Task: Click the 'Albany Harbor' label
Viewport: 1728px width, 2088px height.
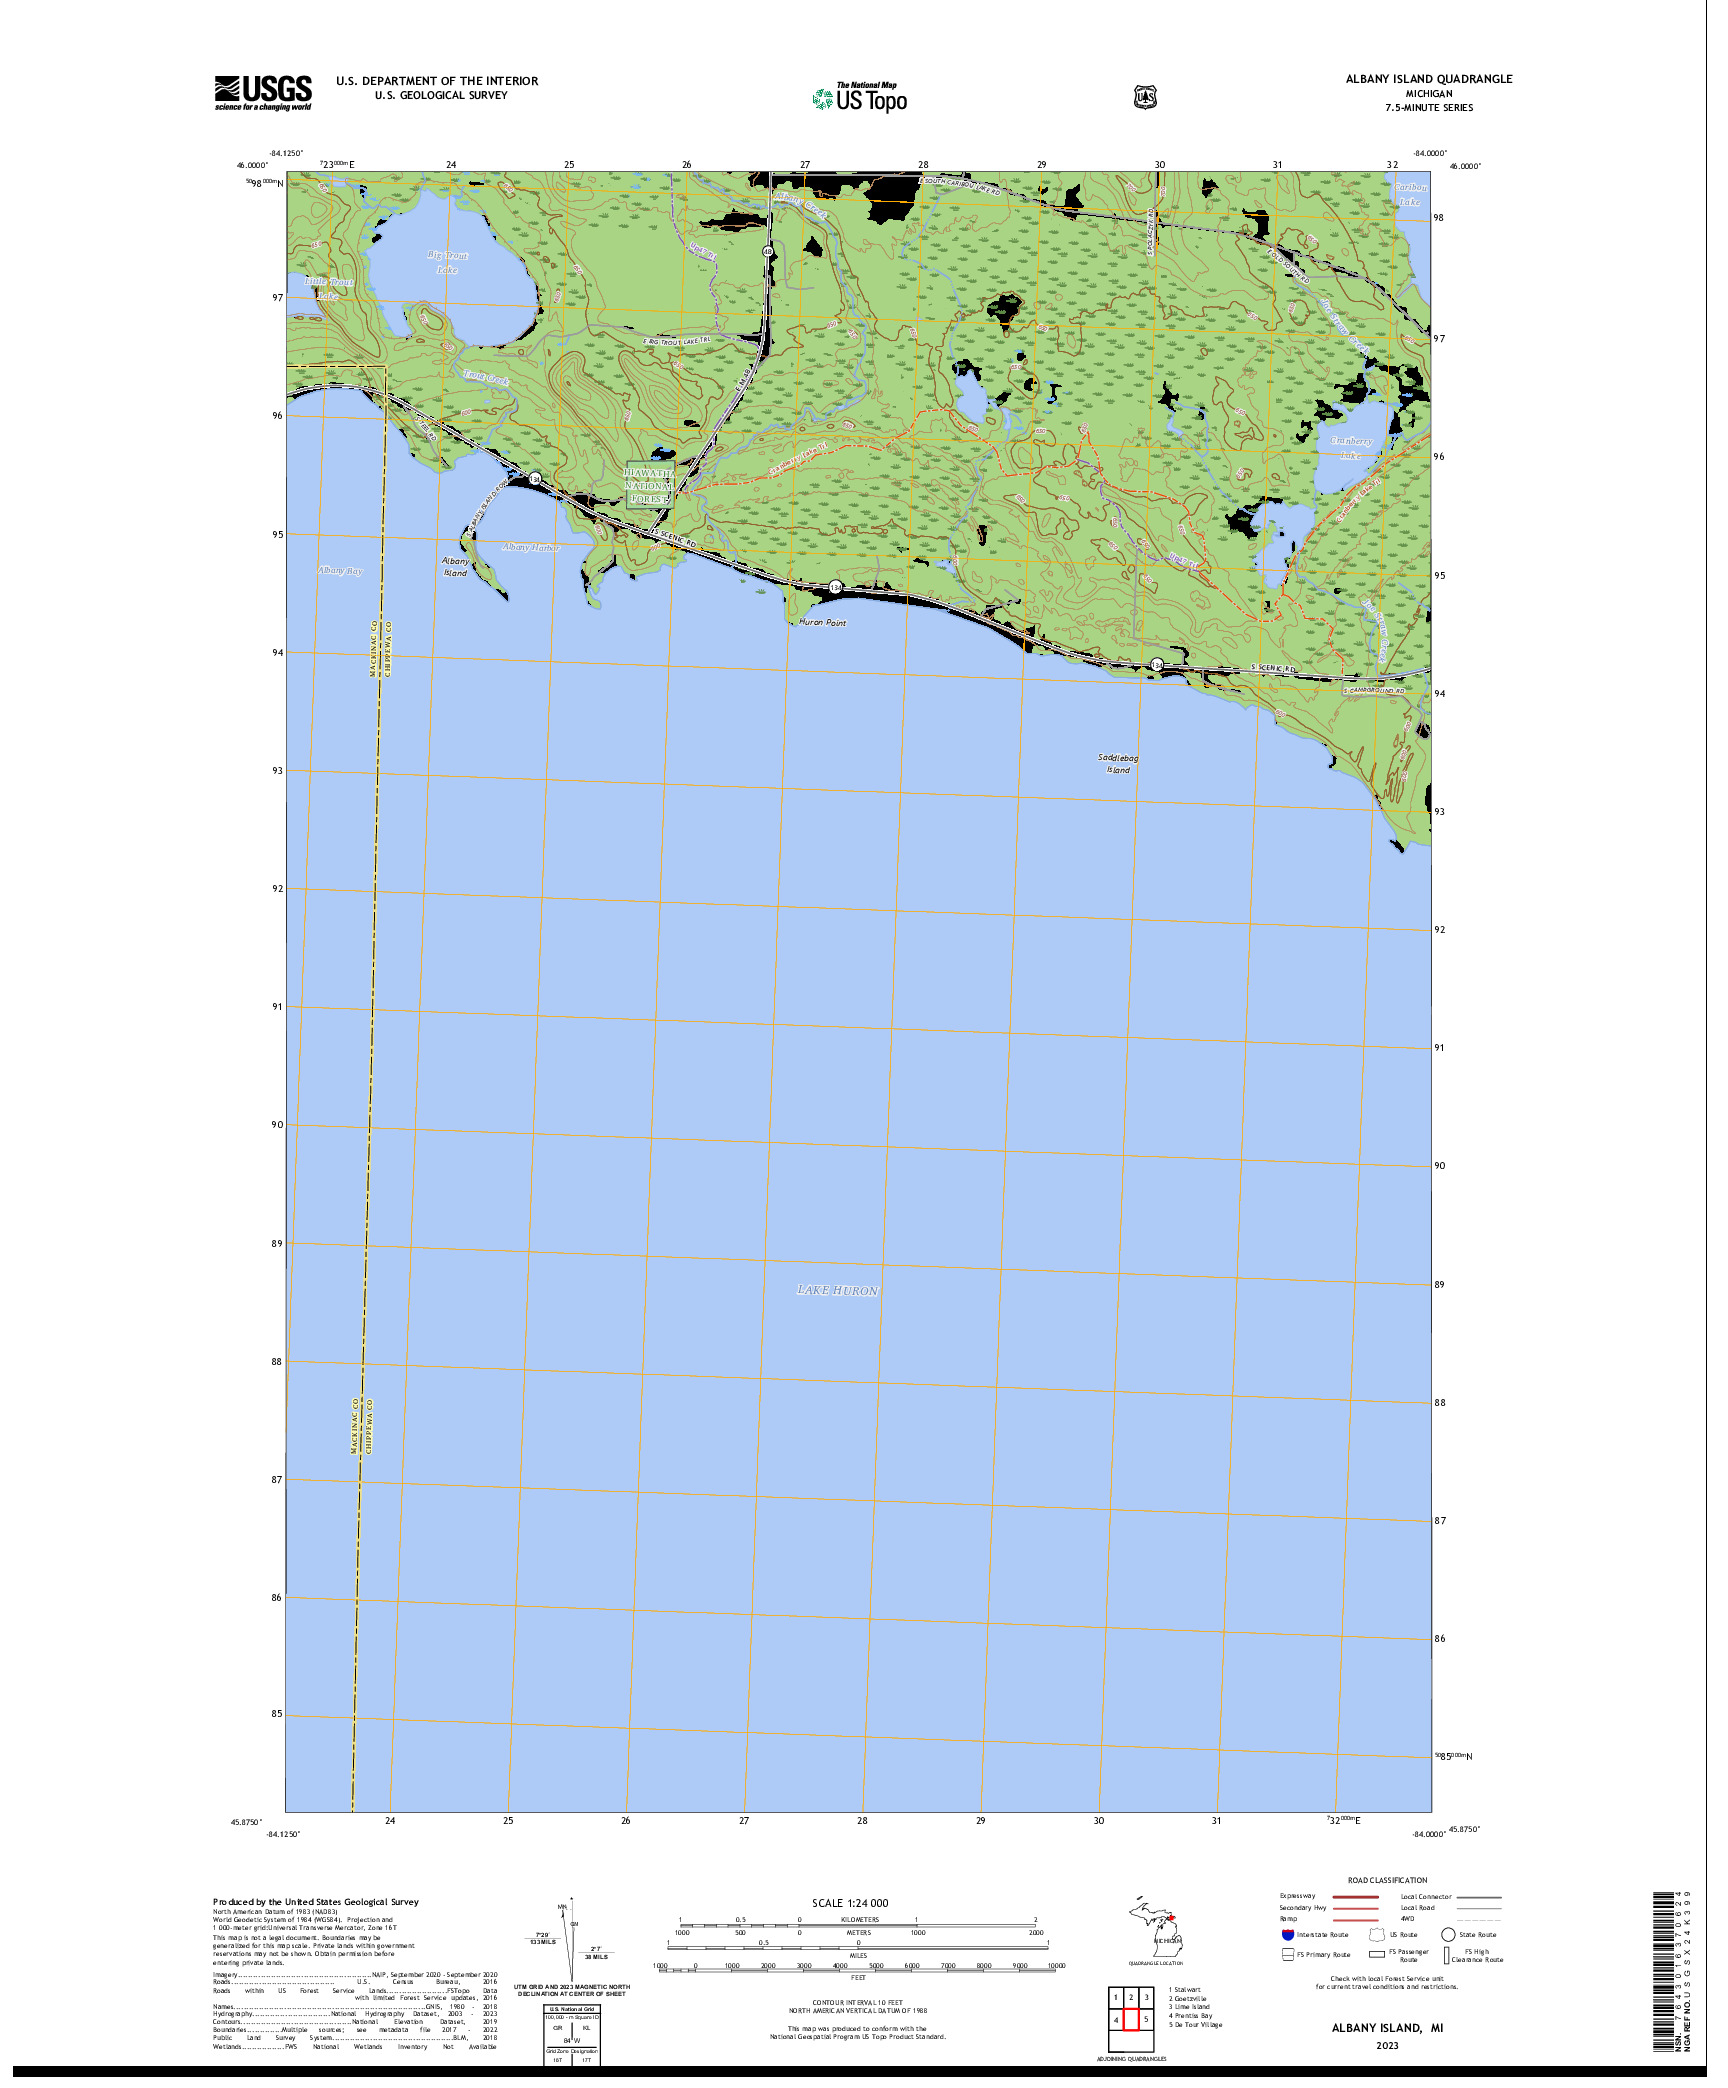Action: point(531,547)
